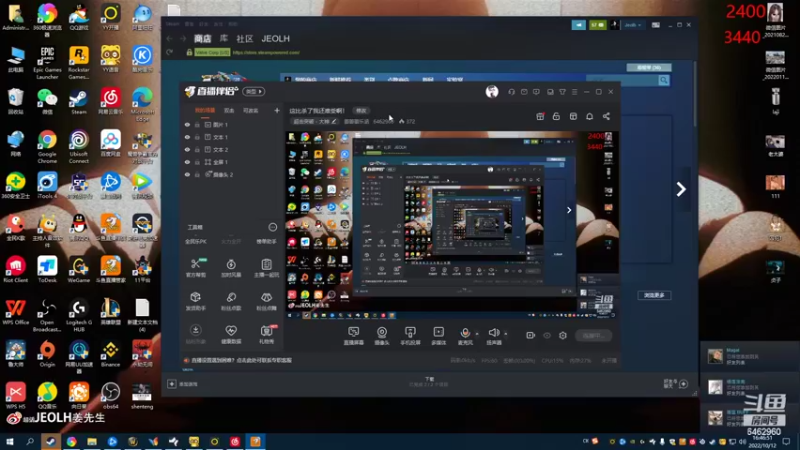The height and width of the screenshot is (450, 800).
Task: Open the fan song-request microphone tool
Action: 231,301
